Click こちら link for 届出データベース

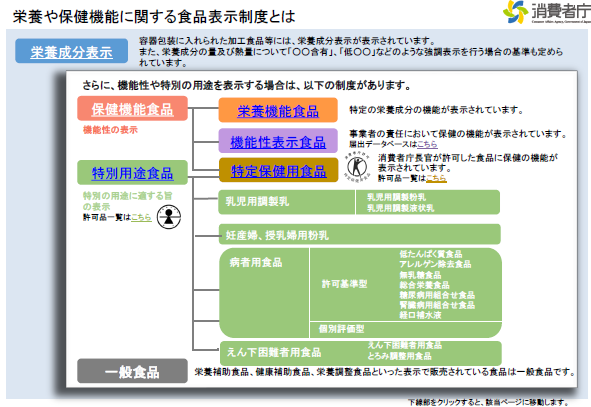[427, 144]
